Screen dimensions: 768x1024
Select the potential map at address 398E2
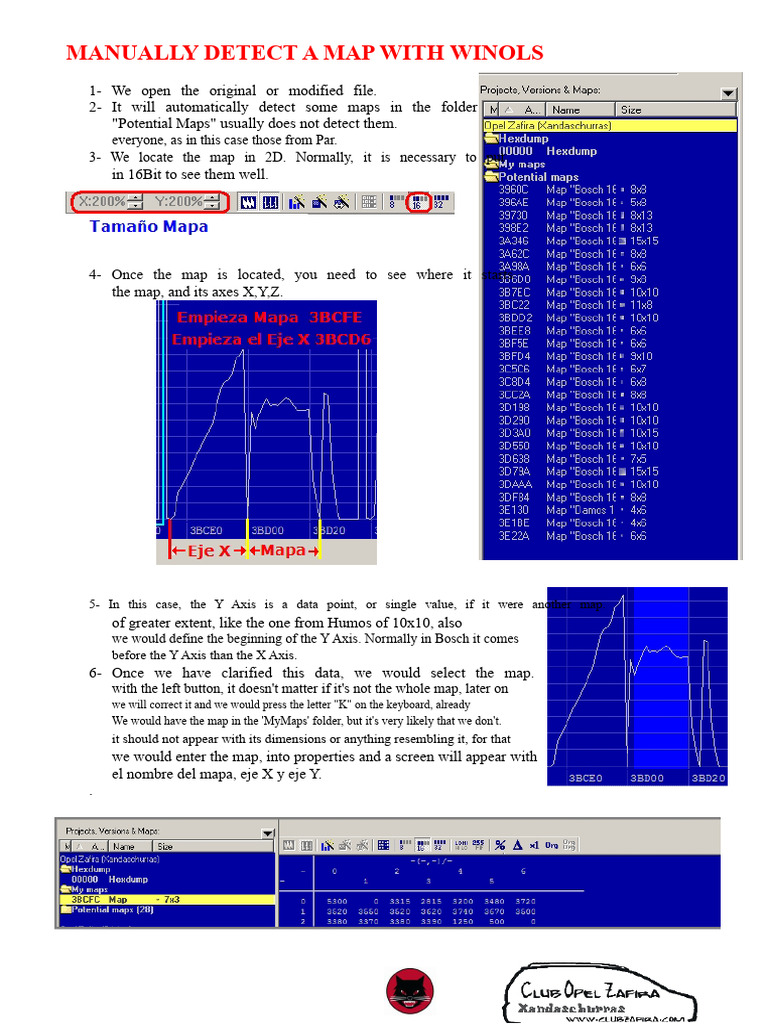click(575, 228)
